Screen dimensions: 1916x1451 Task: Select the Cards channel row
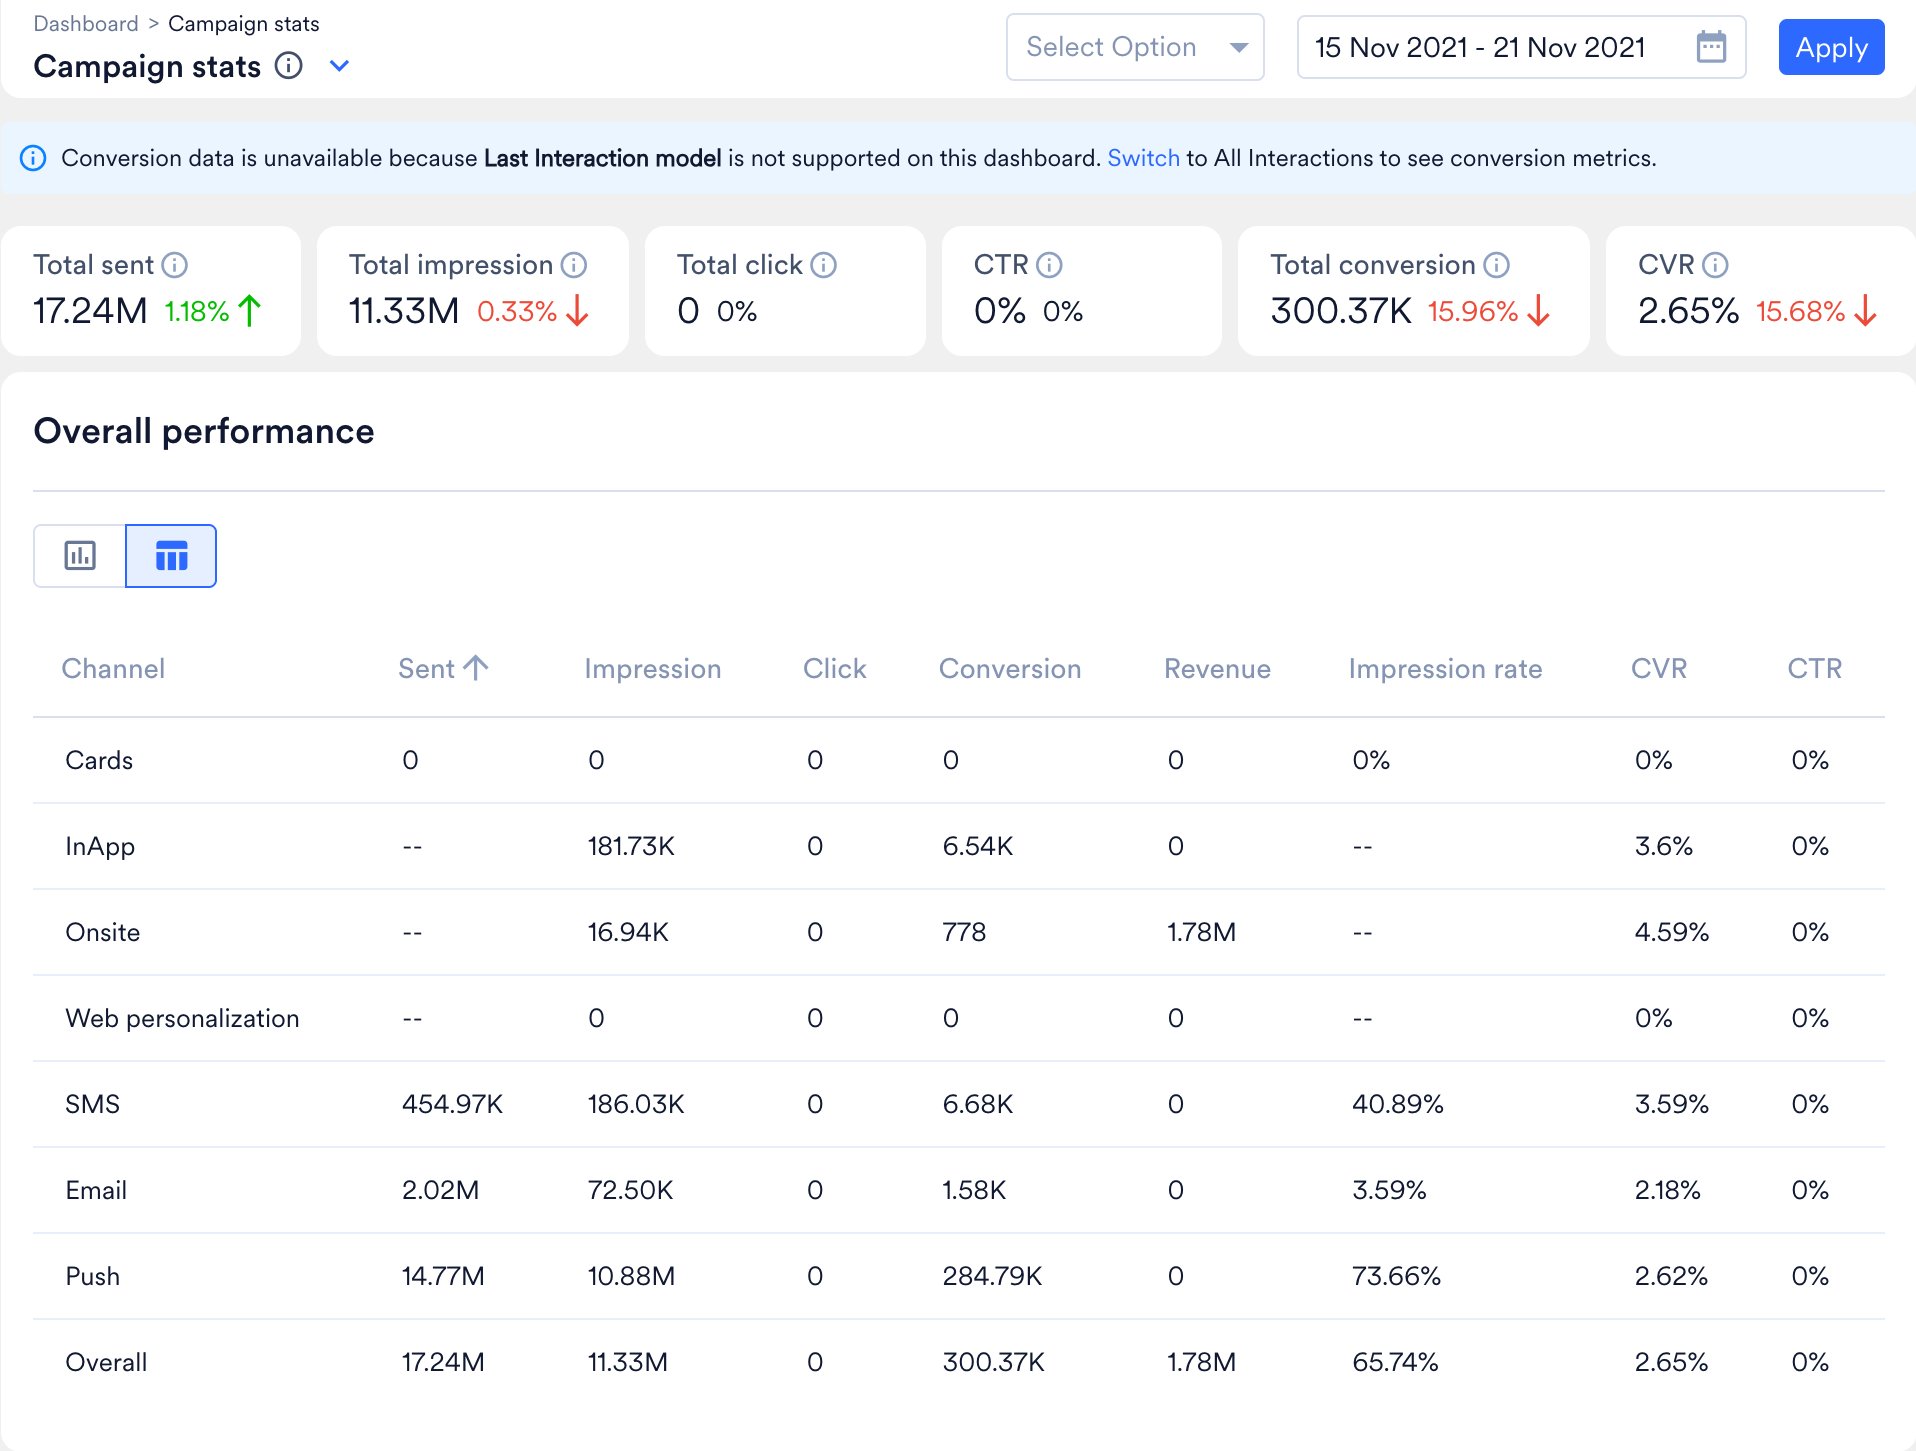tap(959, 760)
